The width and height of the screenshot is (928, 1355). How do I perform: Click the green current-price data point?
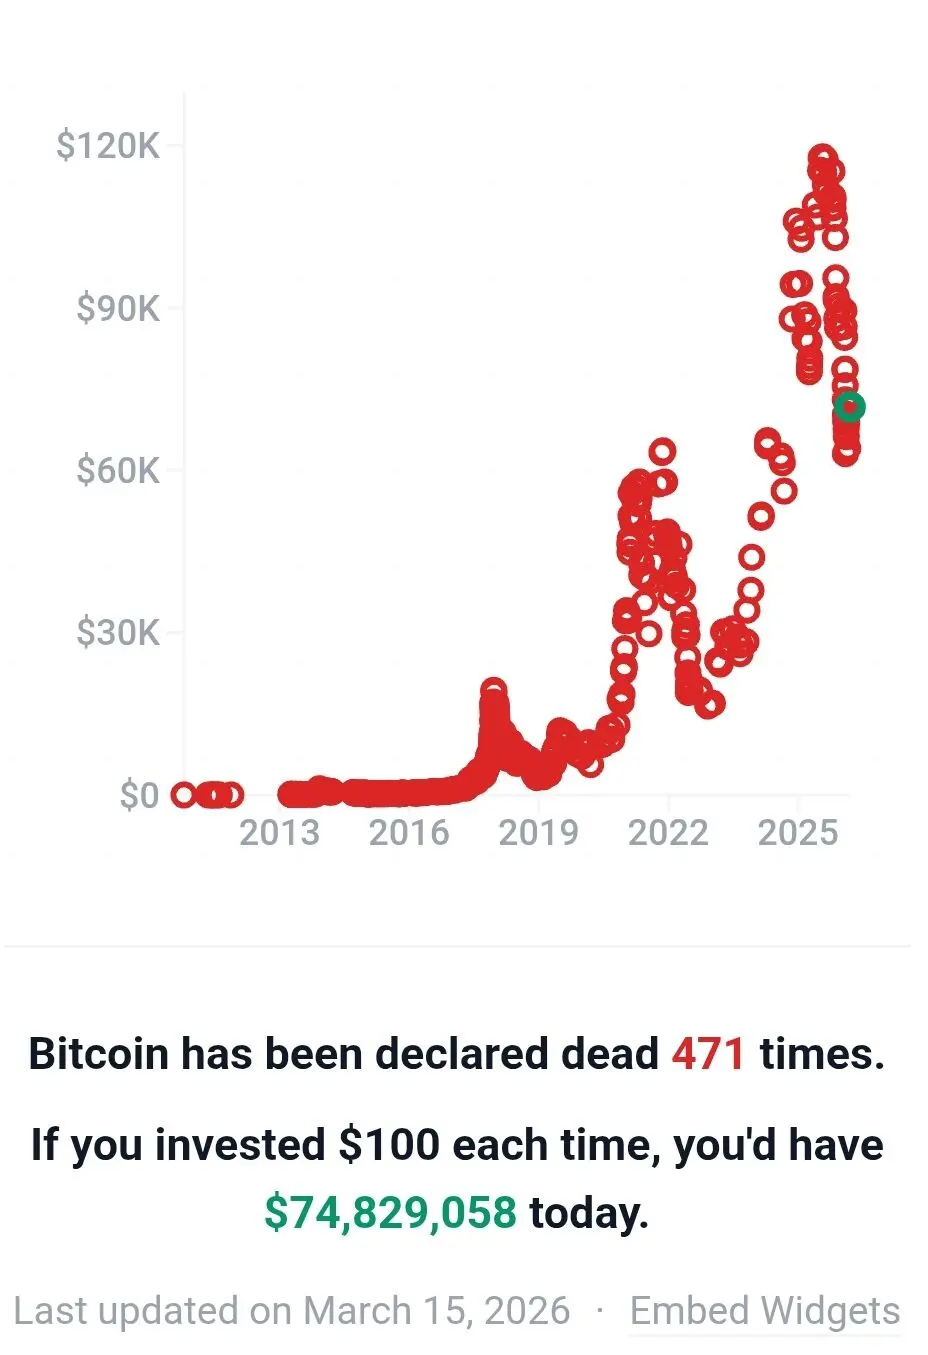pyautogui.click(x=849, y=407)
